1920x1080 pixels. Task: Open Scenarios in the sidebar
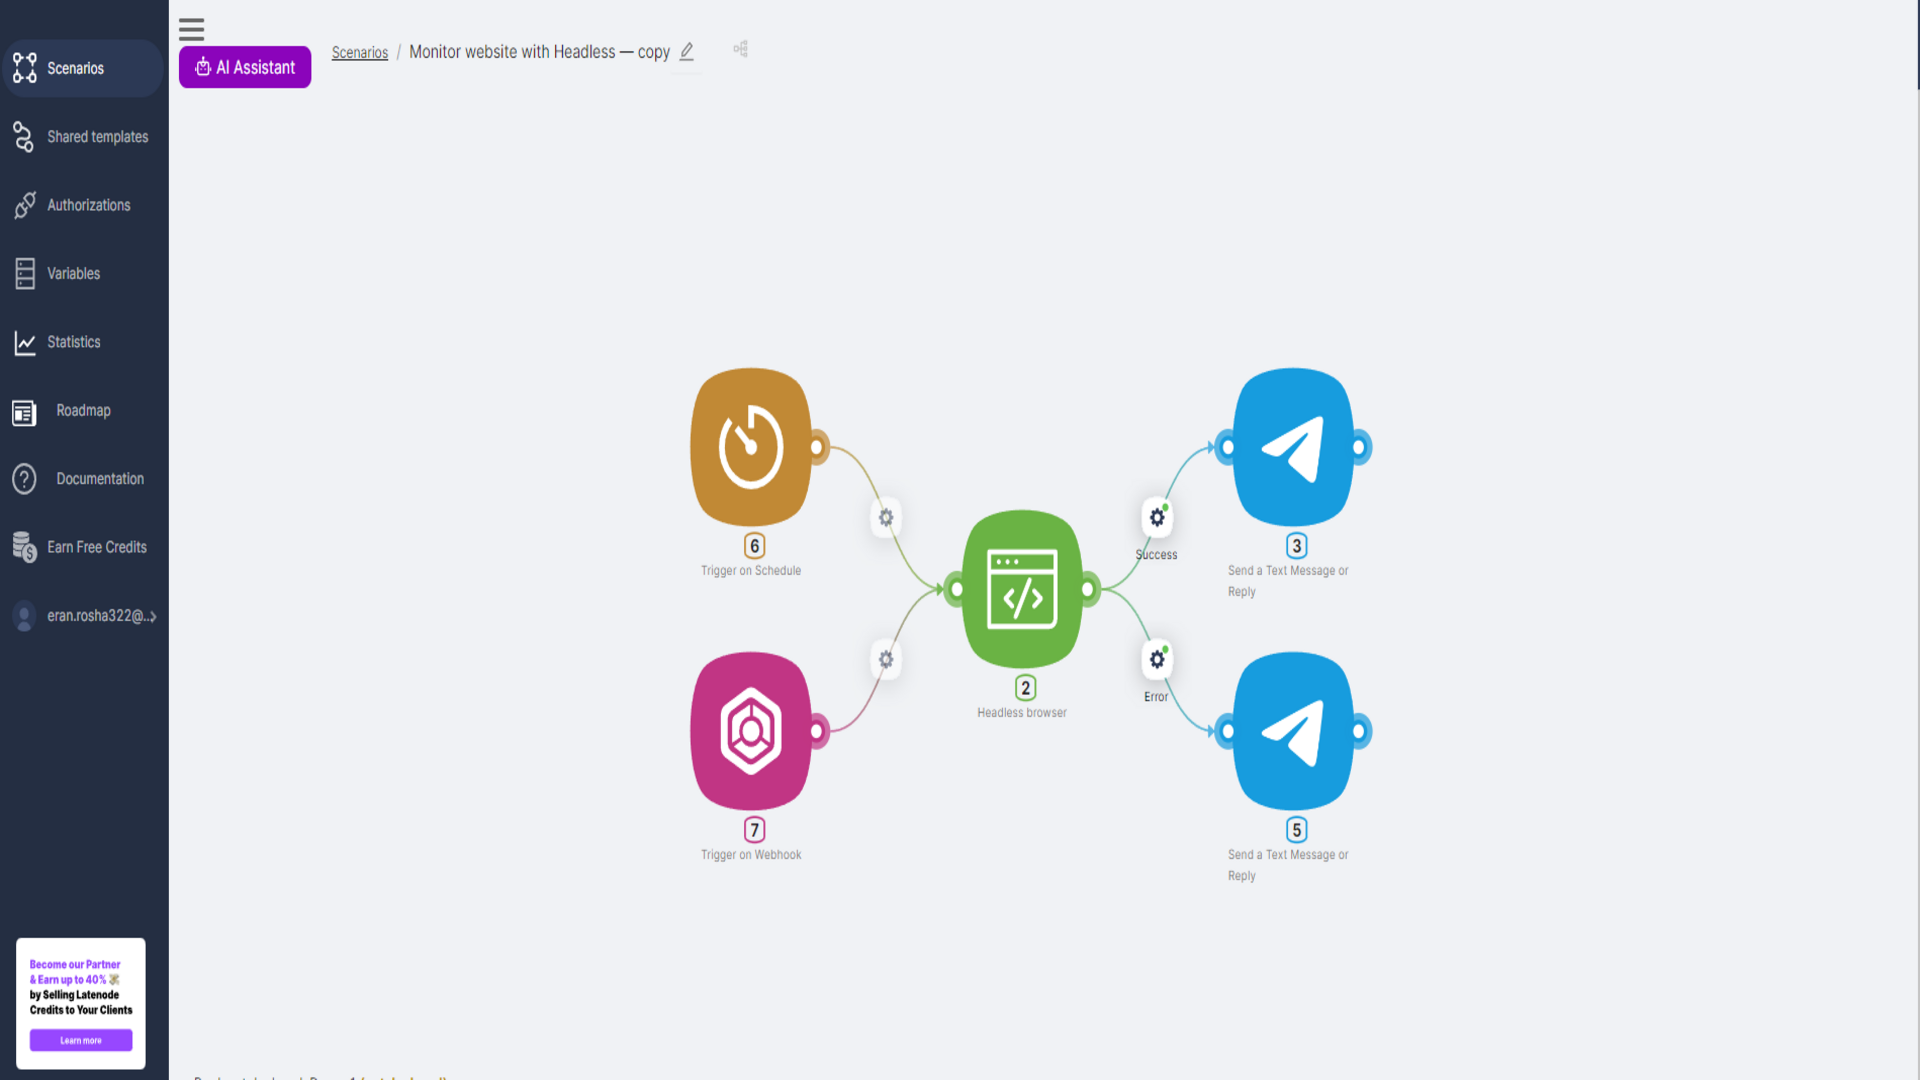click(82, 68)
